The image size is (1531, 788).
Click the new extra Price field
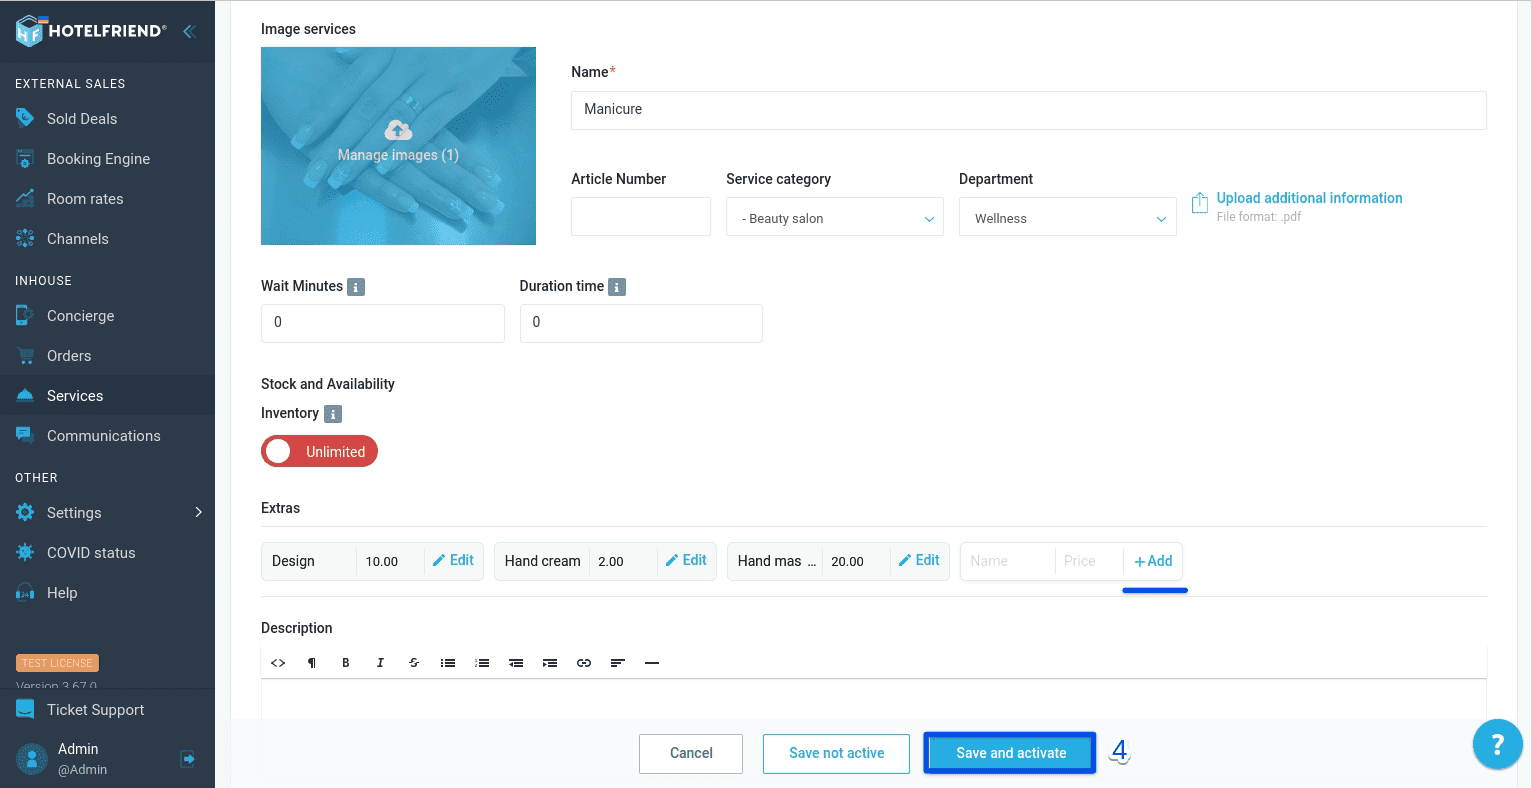click(x=1089, y=561)
